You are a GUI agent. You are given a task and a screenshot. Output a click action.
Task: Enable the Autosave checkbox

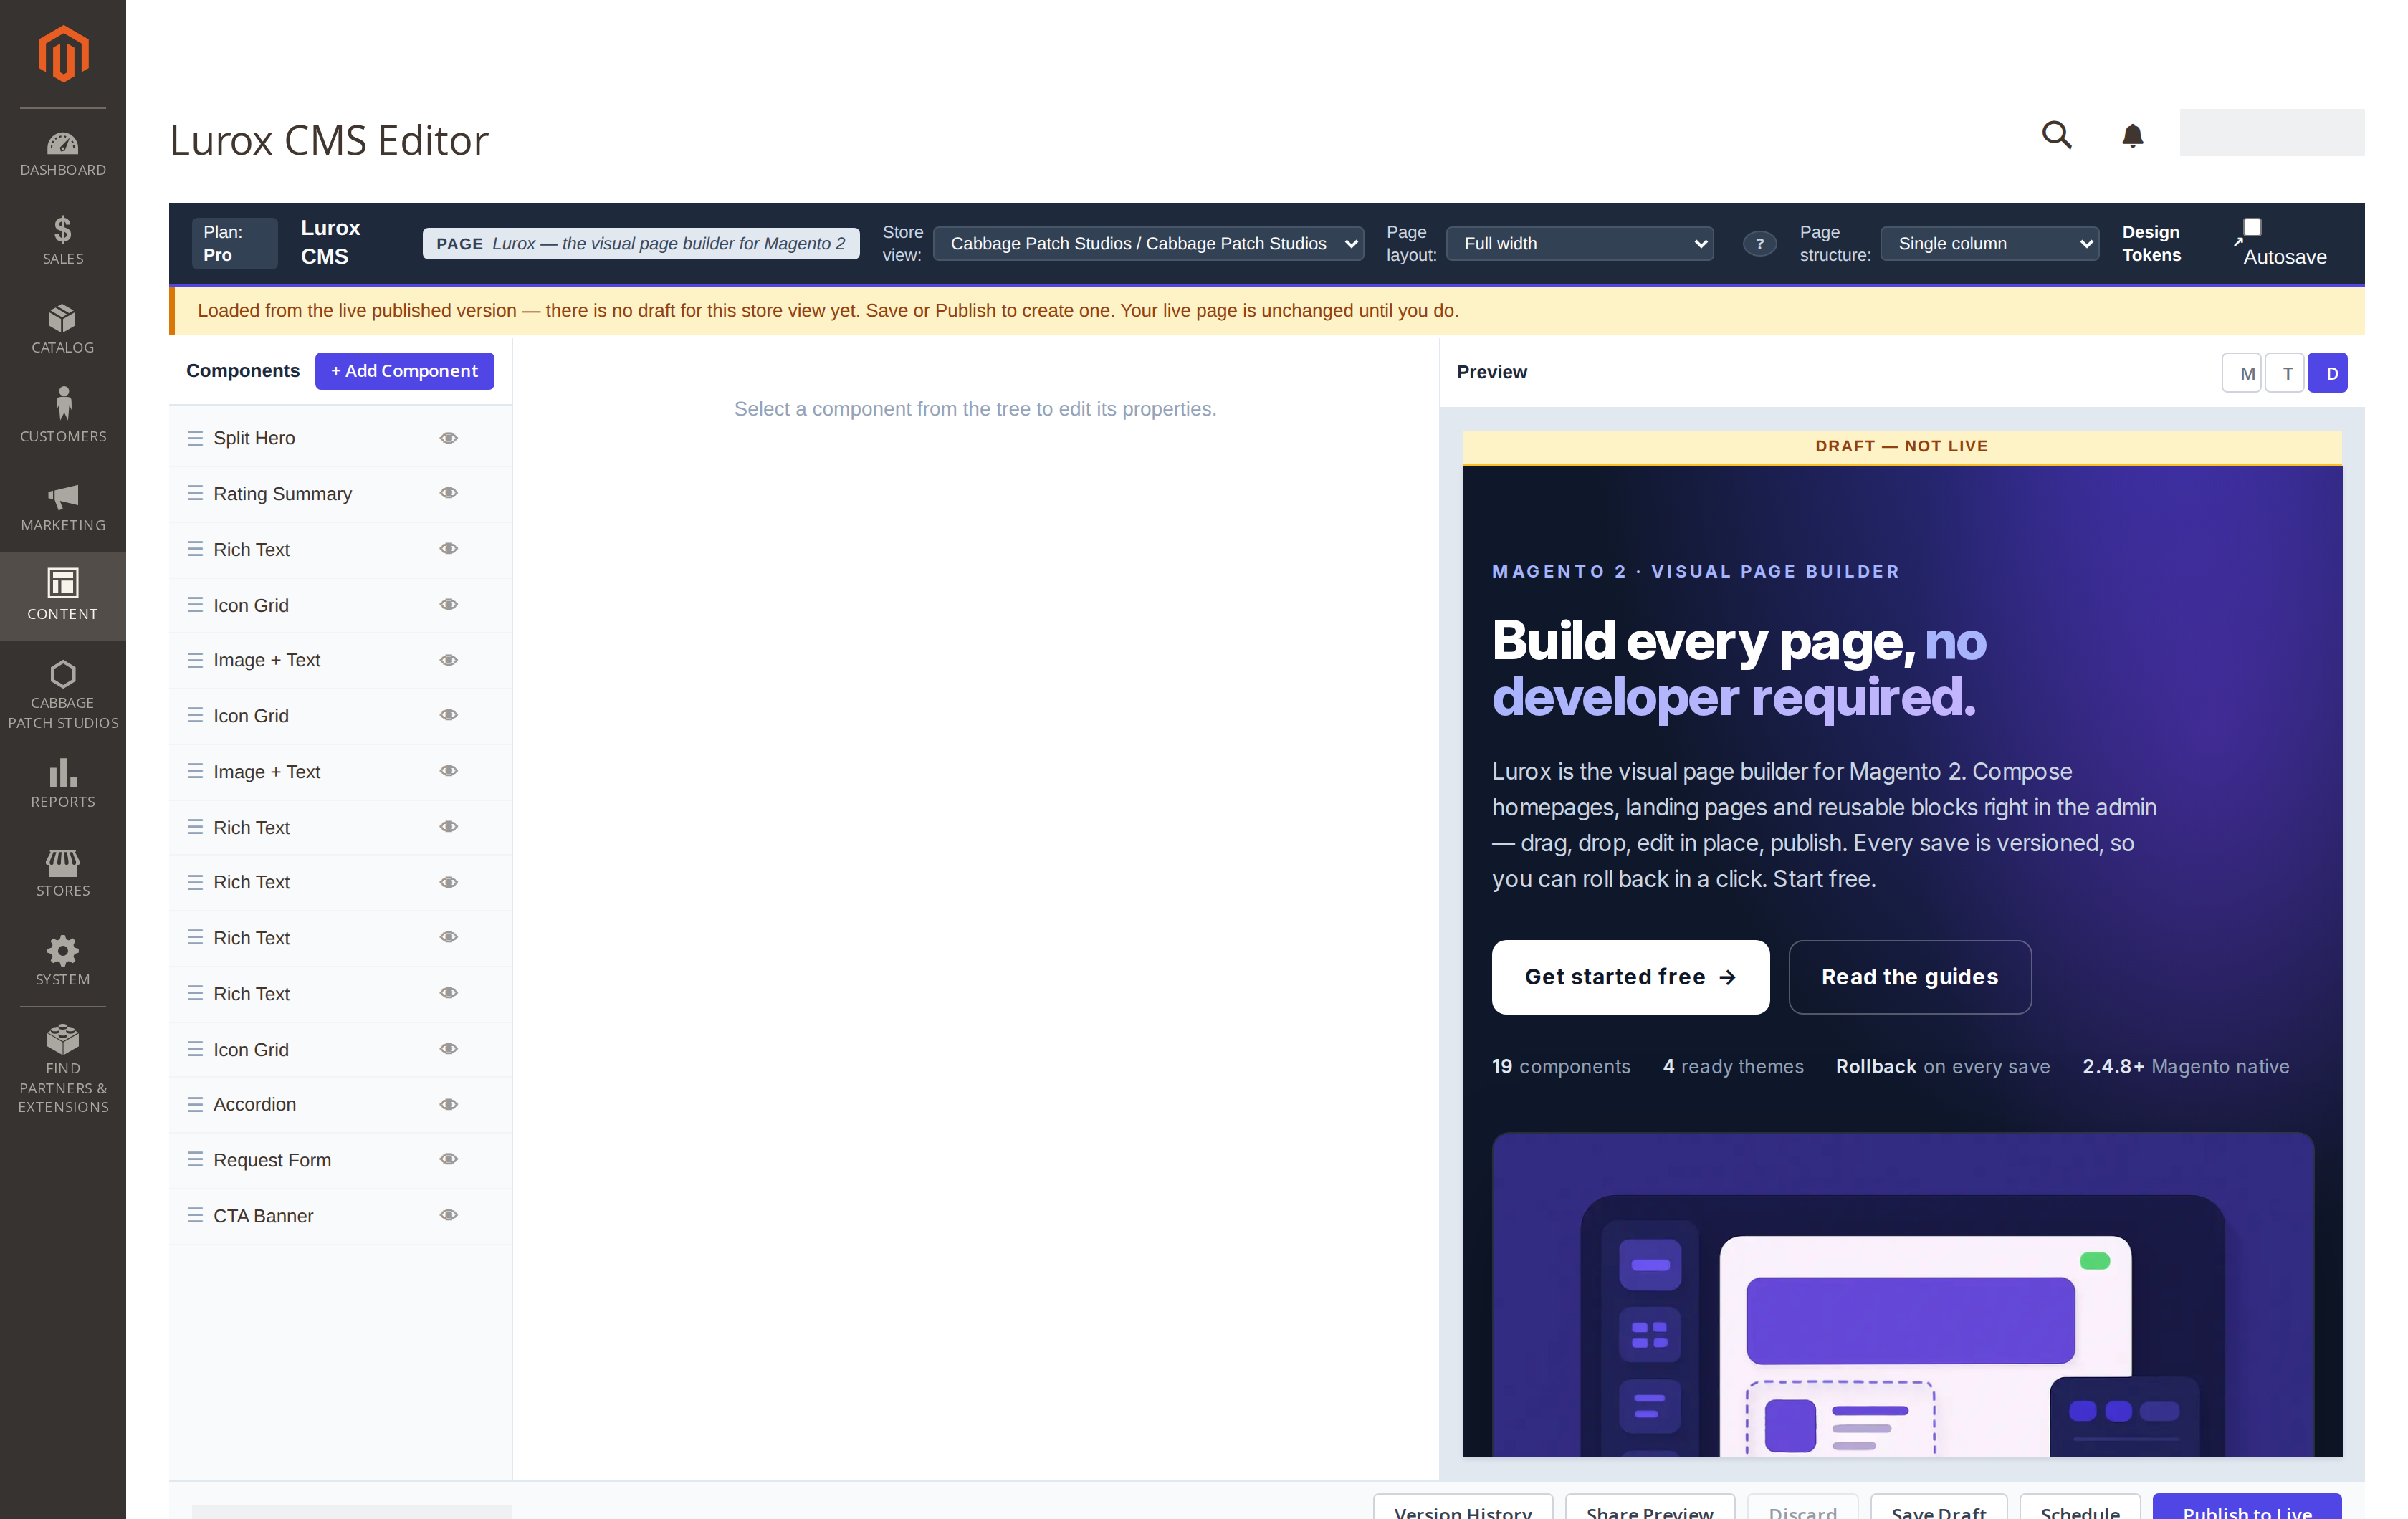point(2252,227)
